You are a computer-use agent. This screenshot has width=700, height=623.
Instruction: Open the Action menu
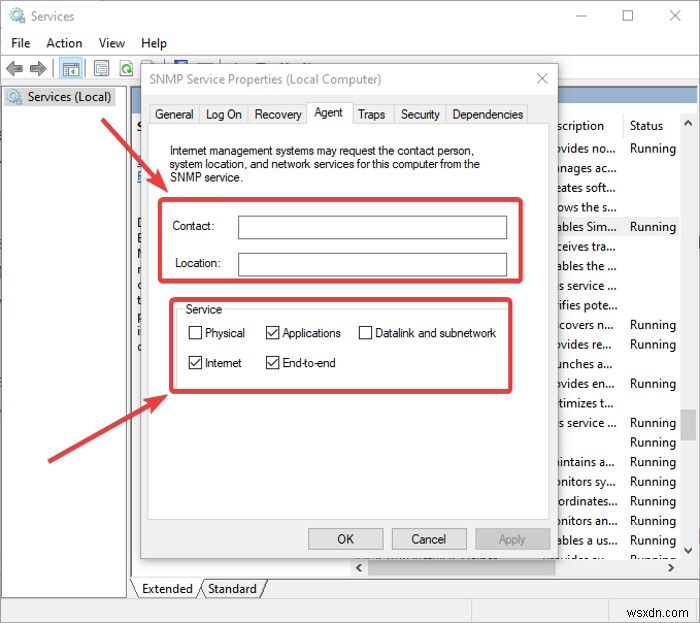coord(64,43)
